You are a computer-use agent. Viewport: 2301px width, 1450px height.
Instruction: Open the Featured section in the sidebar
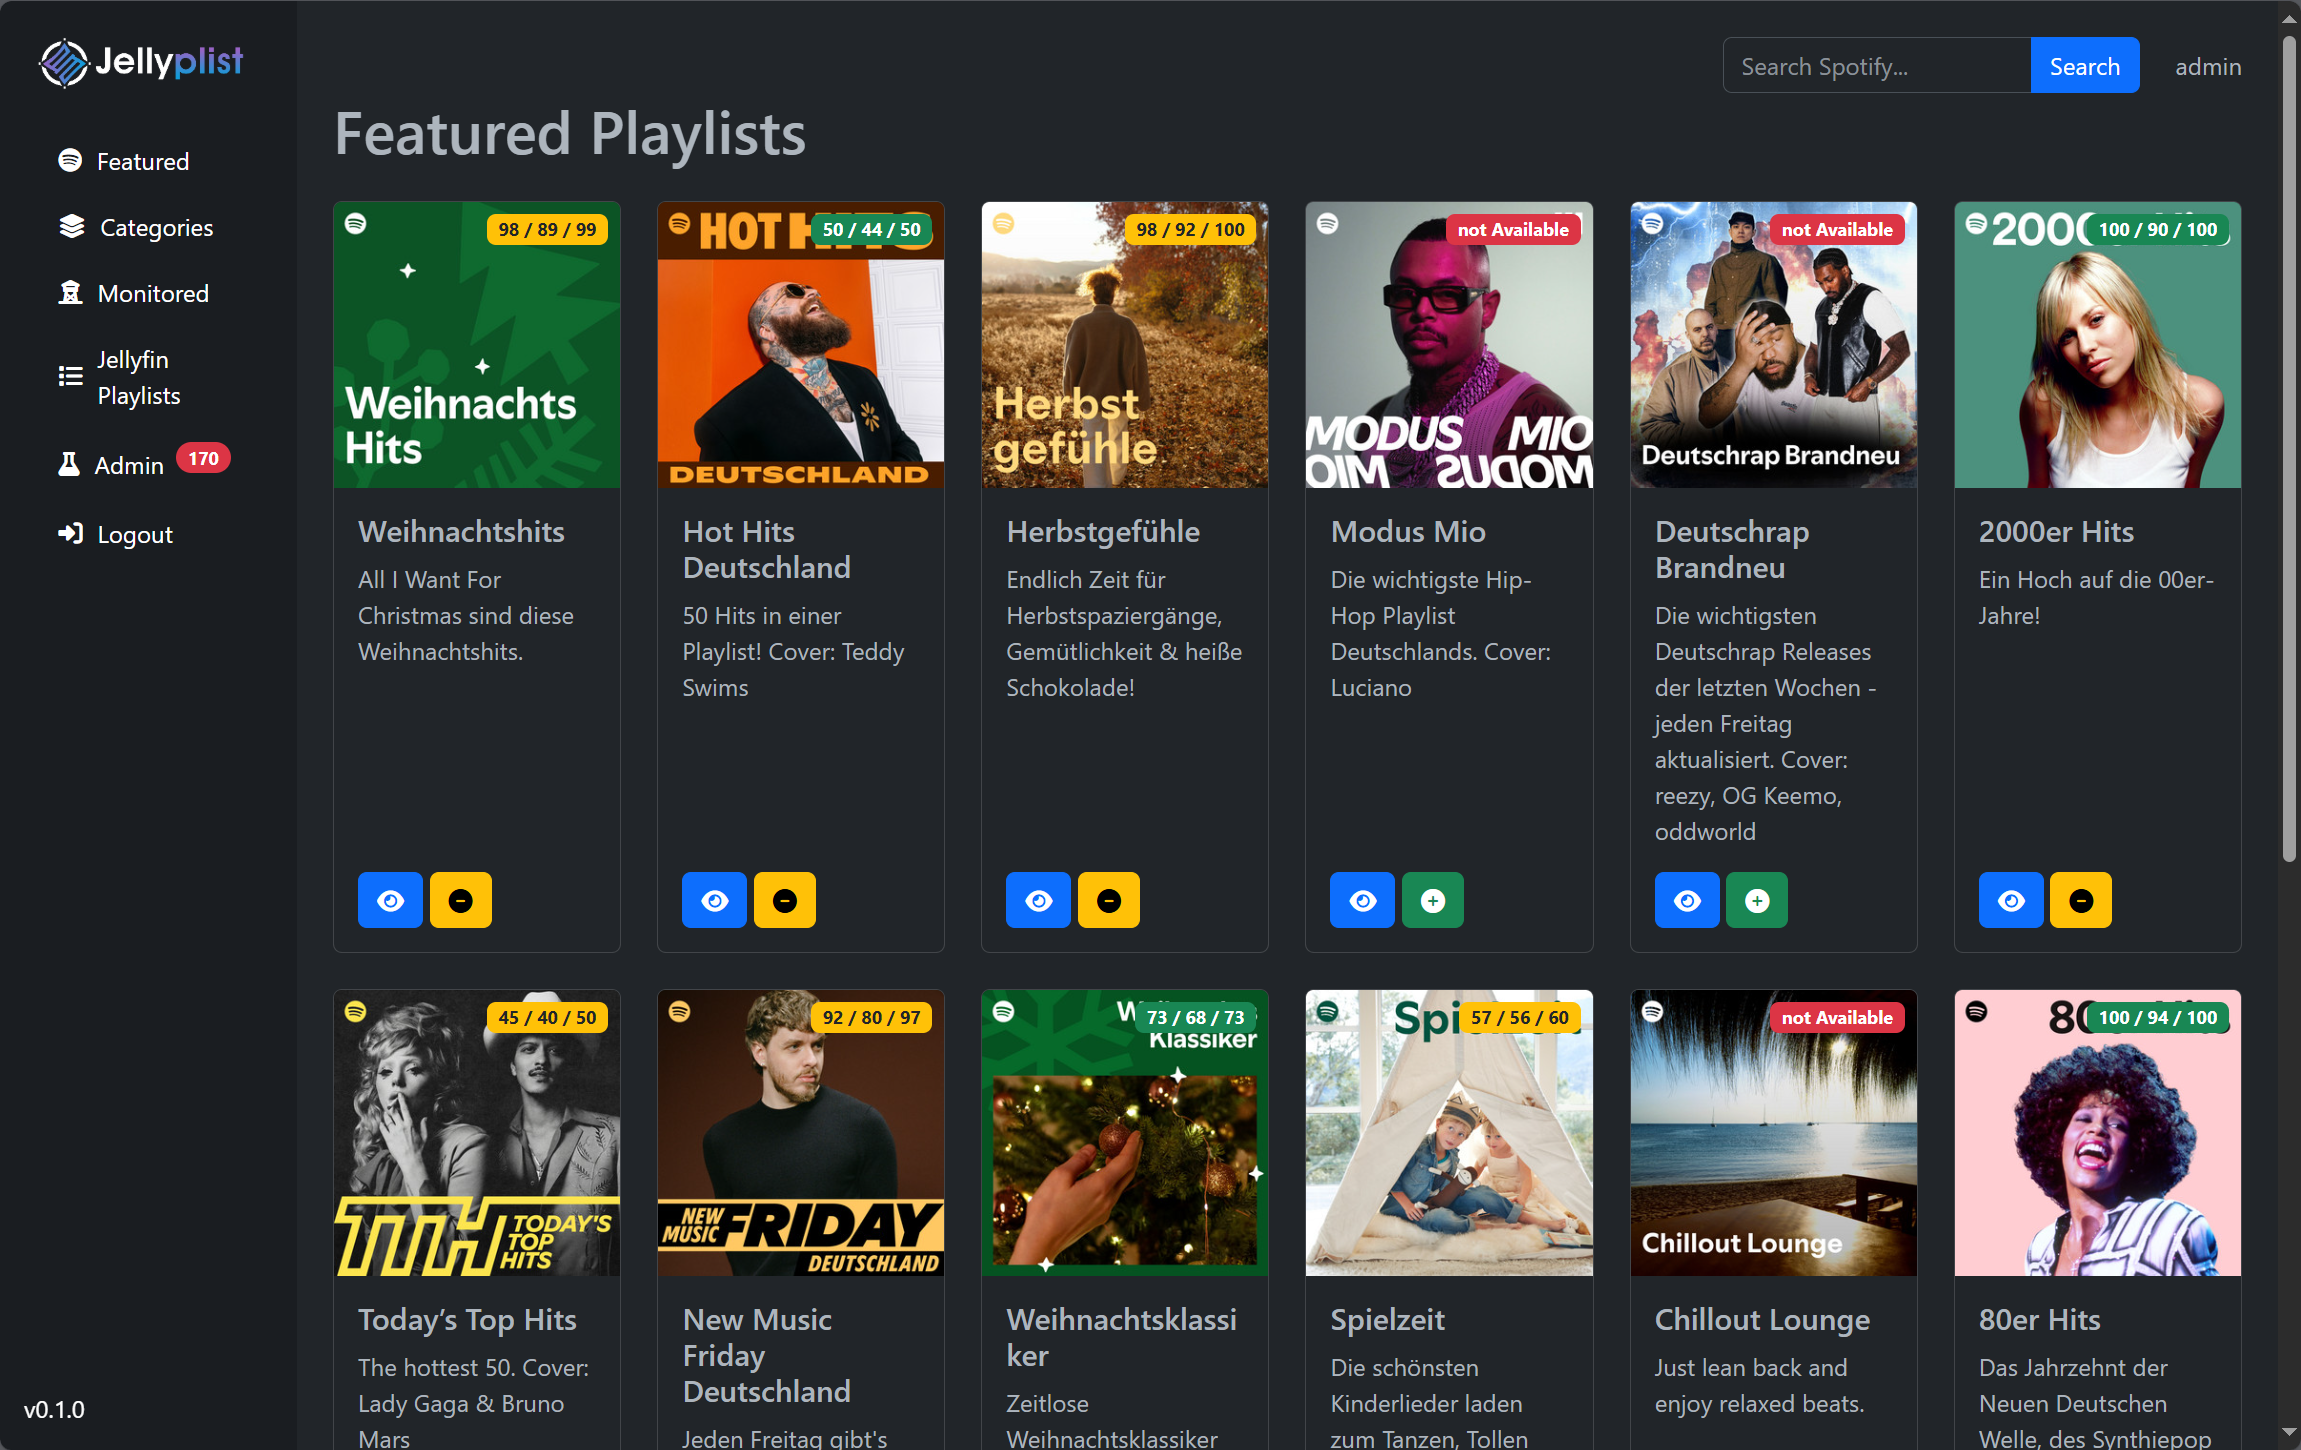point(142,161)
